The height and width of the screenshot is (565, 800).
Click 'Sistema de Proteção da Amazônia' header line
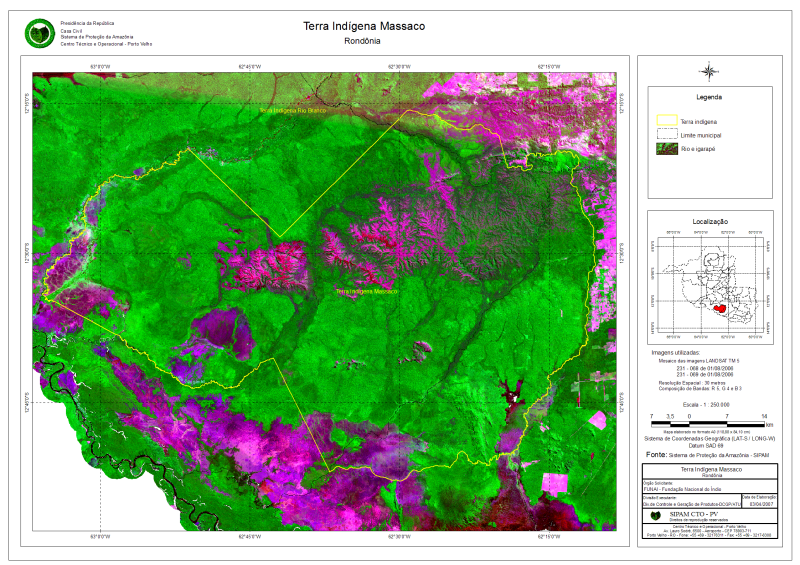click(97, 37)
